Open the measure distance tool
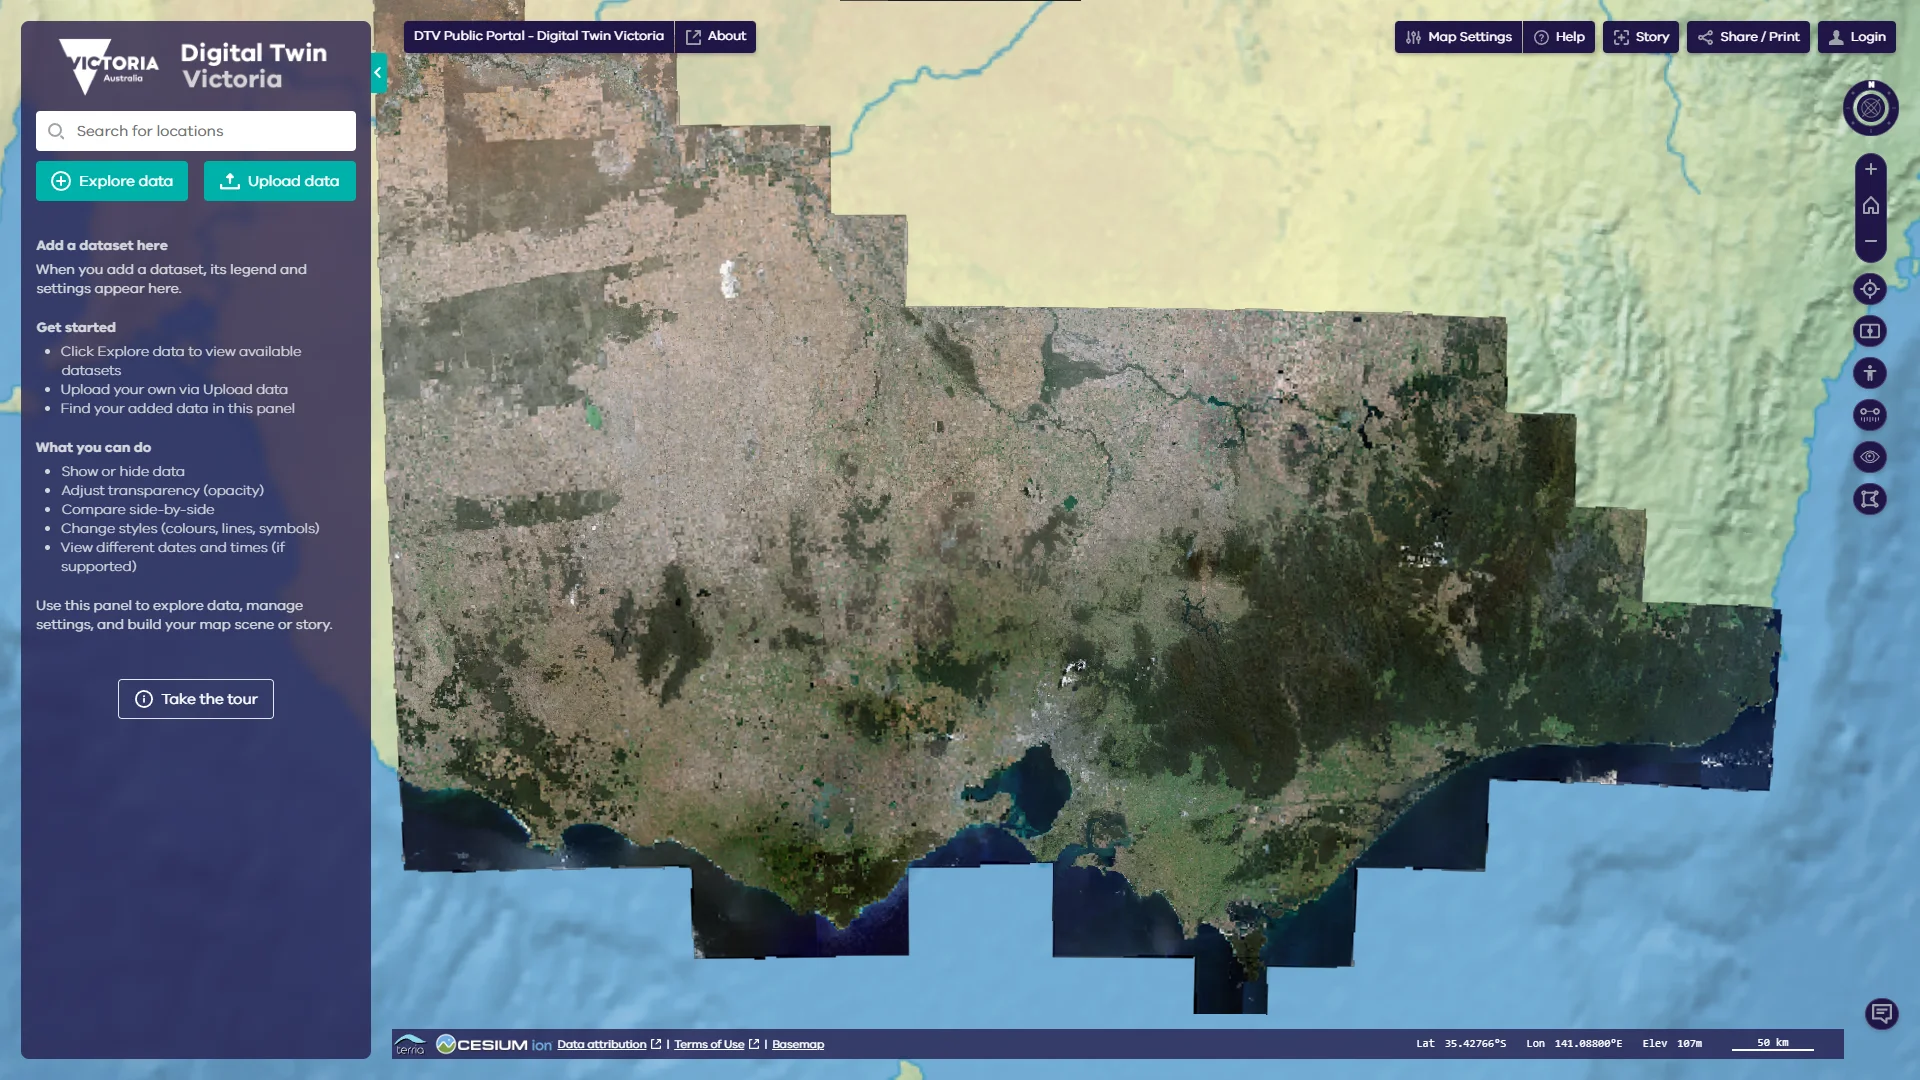Viewport: 1920px width, 1080px height. tap(1870, 415)
